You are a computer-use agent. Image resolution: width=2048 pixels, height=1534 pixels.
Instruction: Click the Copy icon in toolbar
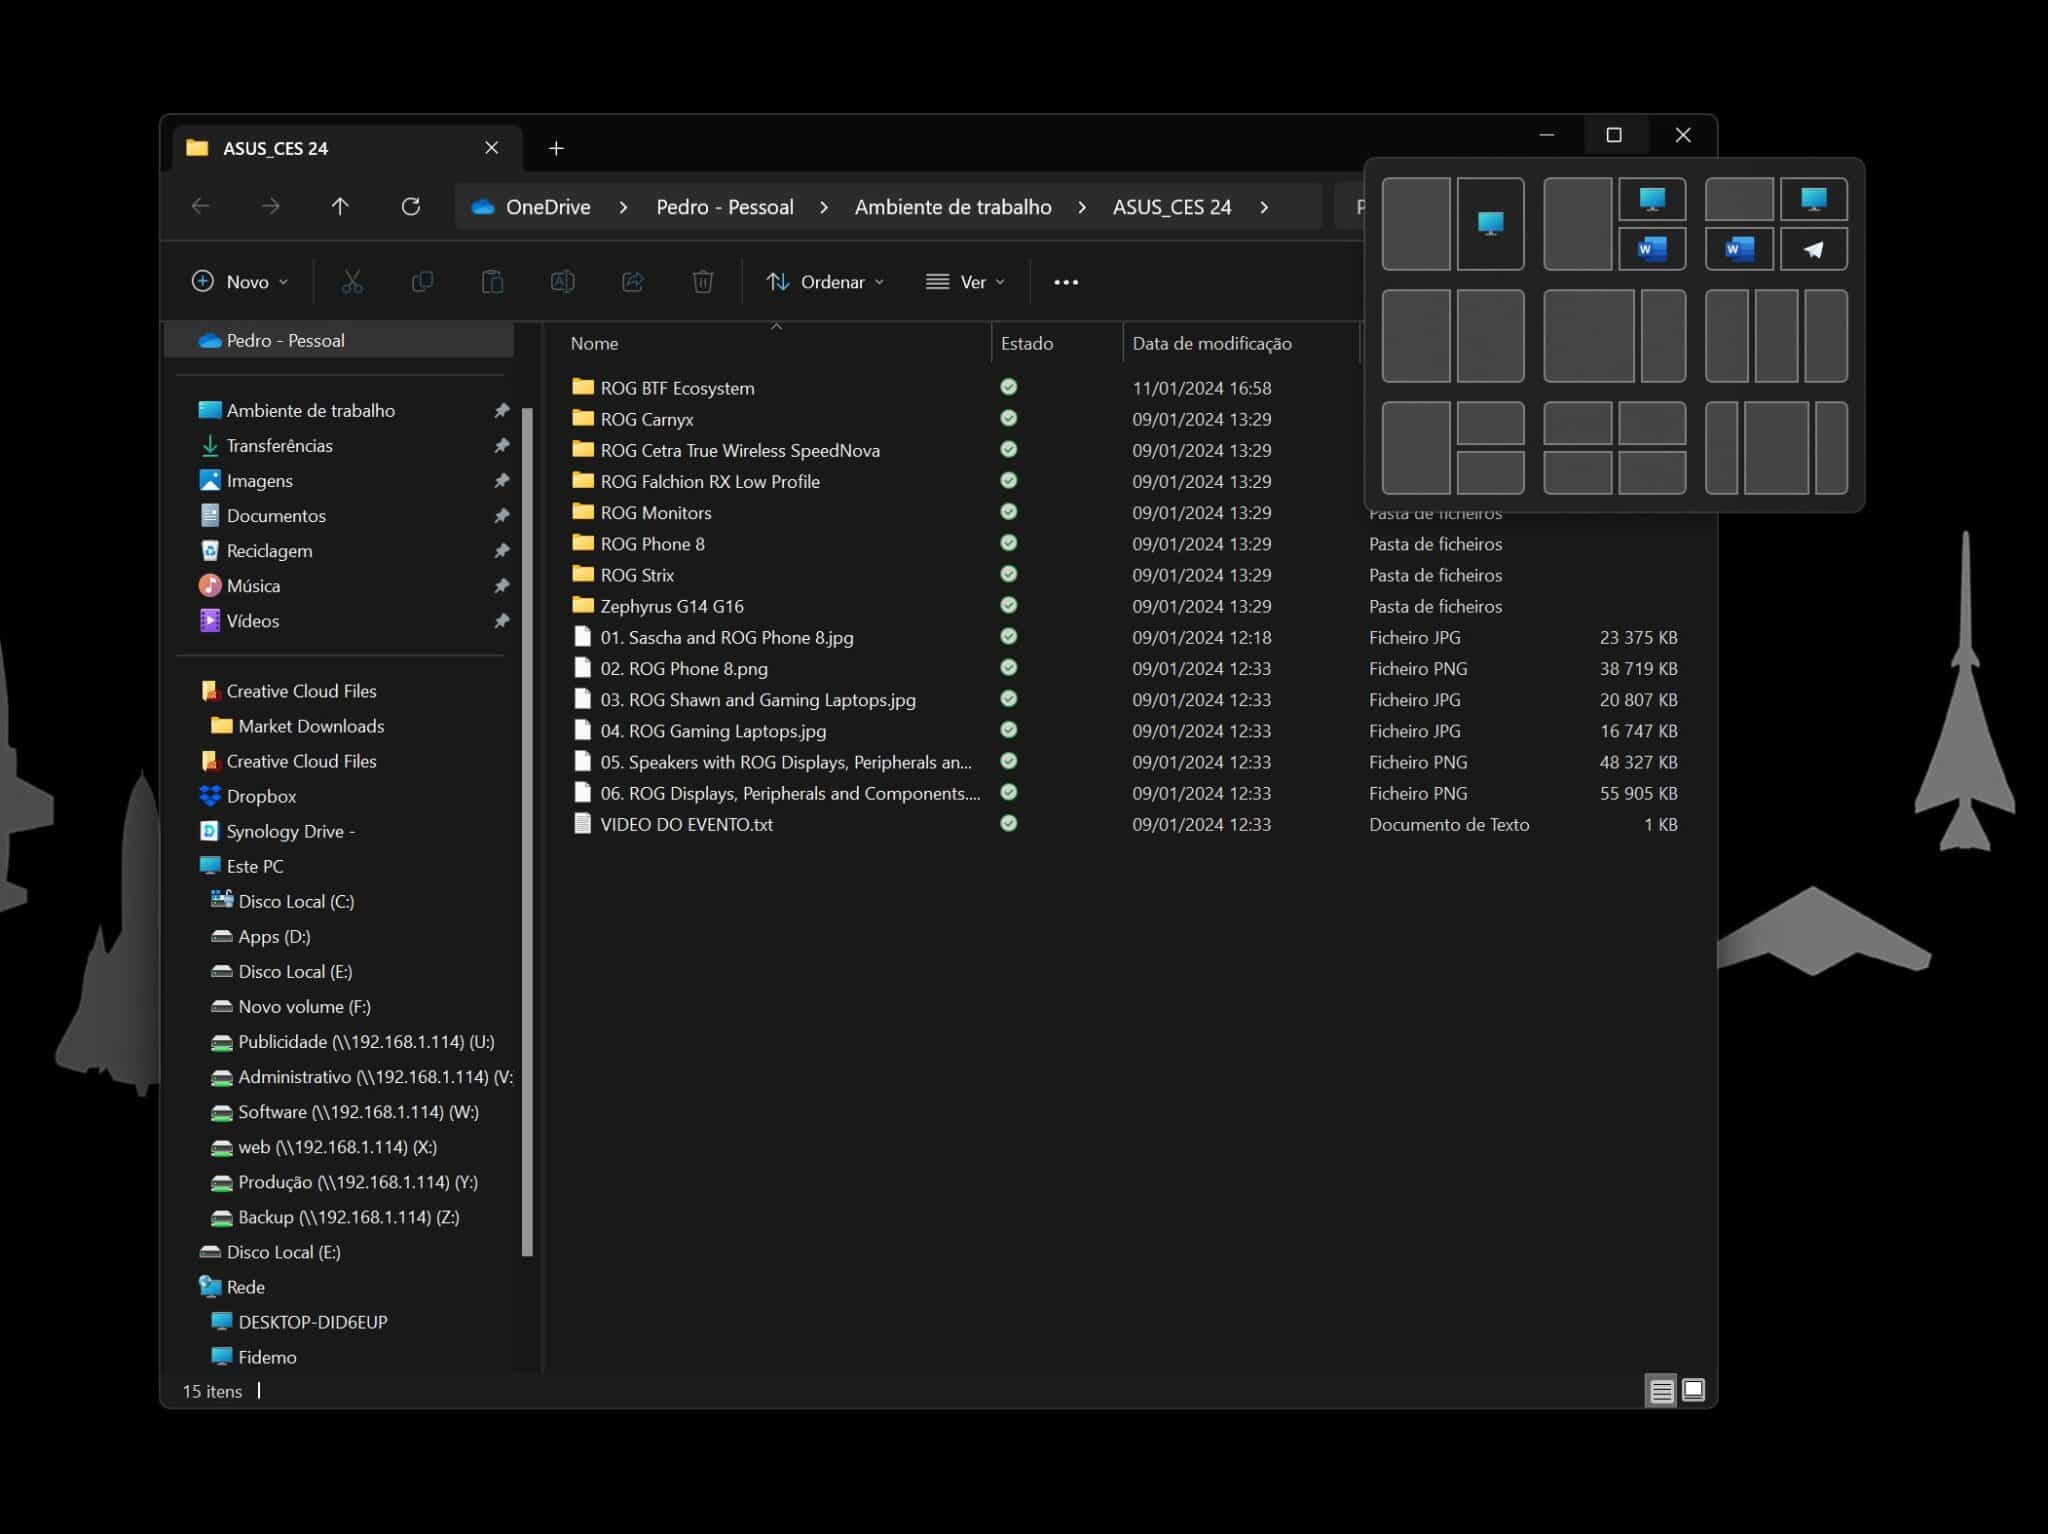422,282
